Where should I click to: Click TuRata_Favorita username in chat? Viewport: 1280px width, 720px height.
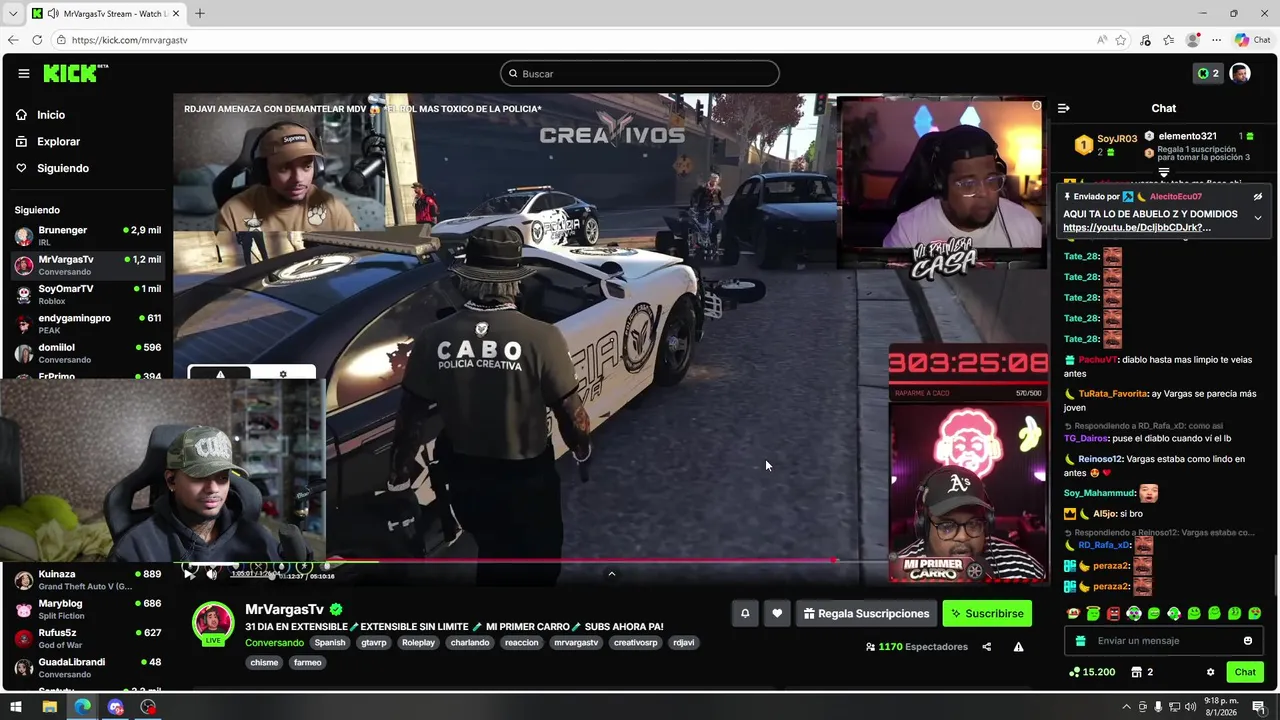tap(1113, 394)
